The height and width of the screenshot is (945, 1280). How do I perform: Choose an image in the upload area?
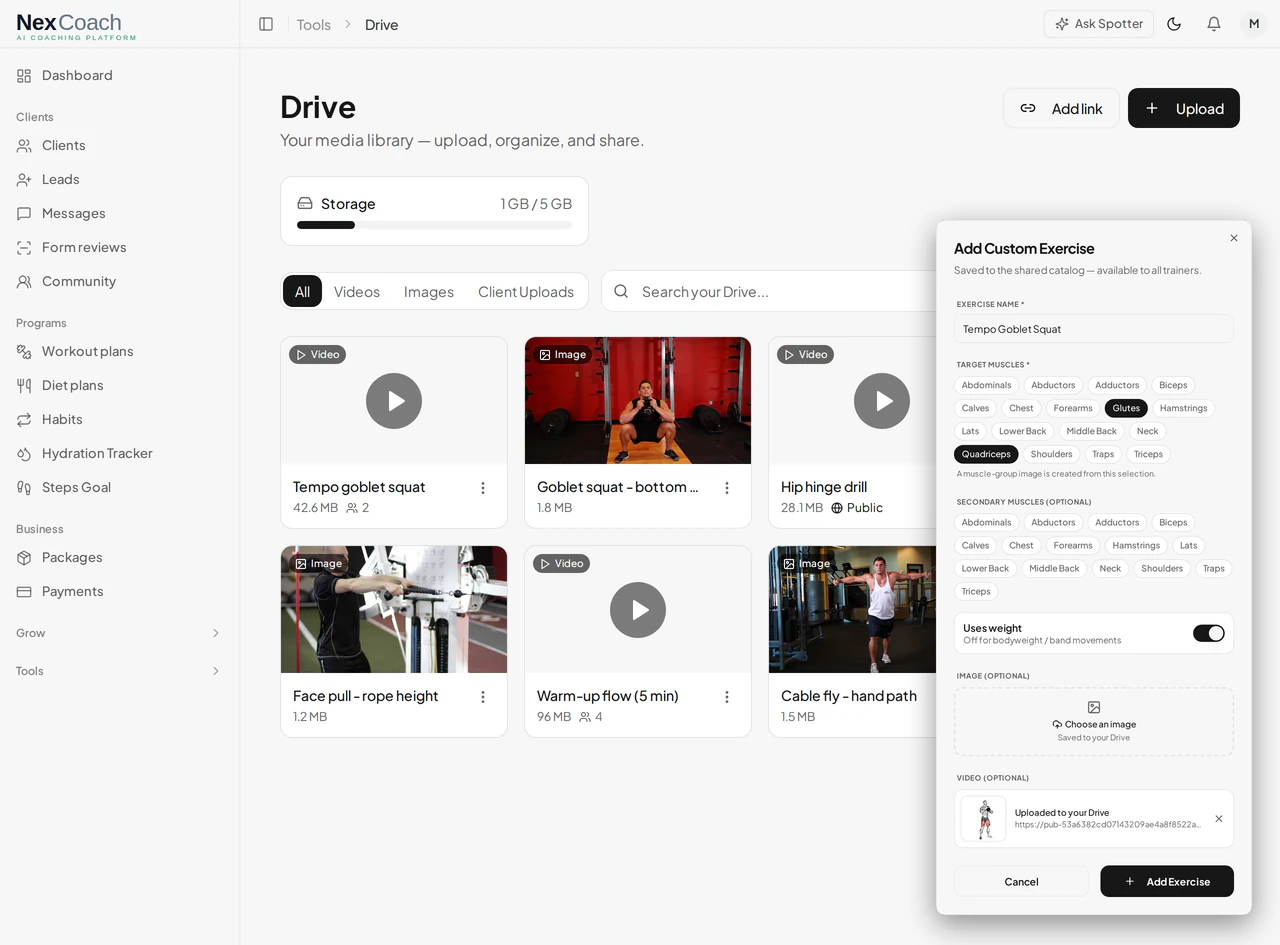coord(1094,721)
